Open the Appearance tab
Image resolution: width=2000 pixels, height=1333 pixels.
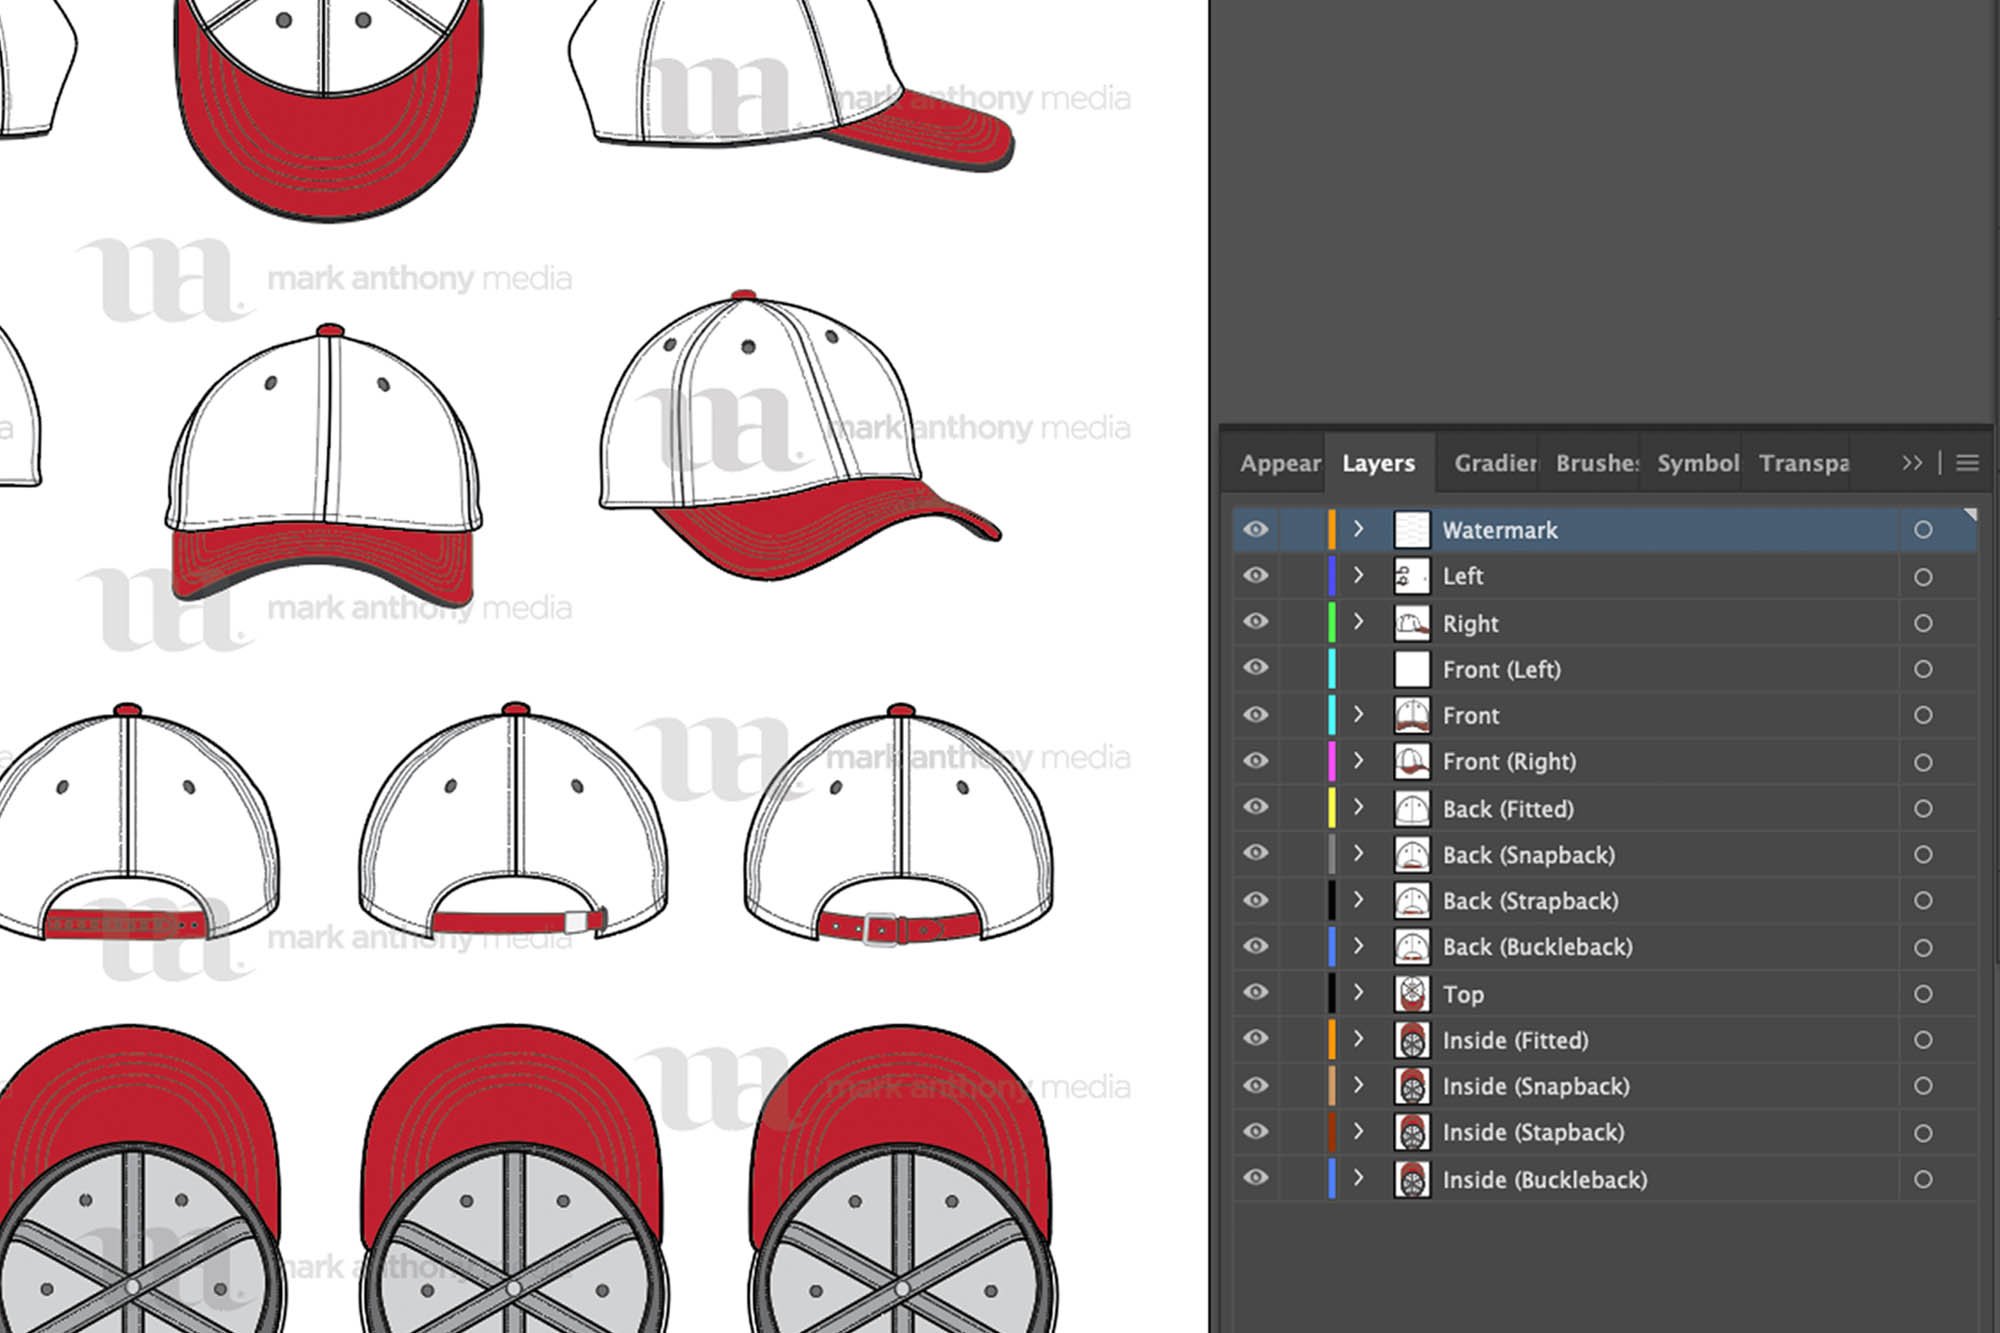(x=1281, y=462)
